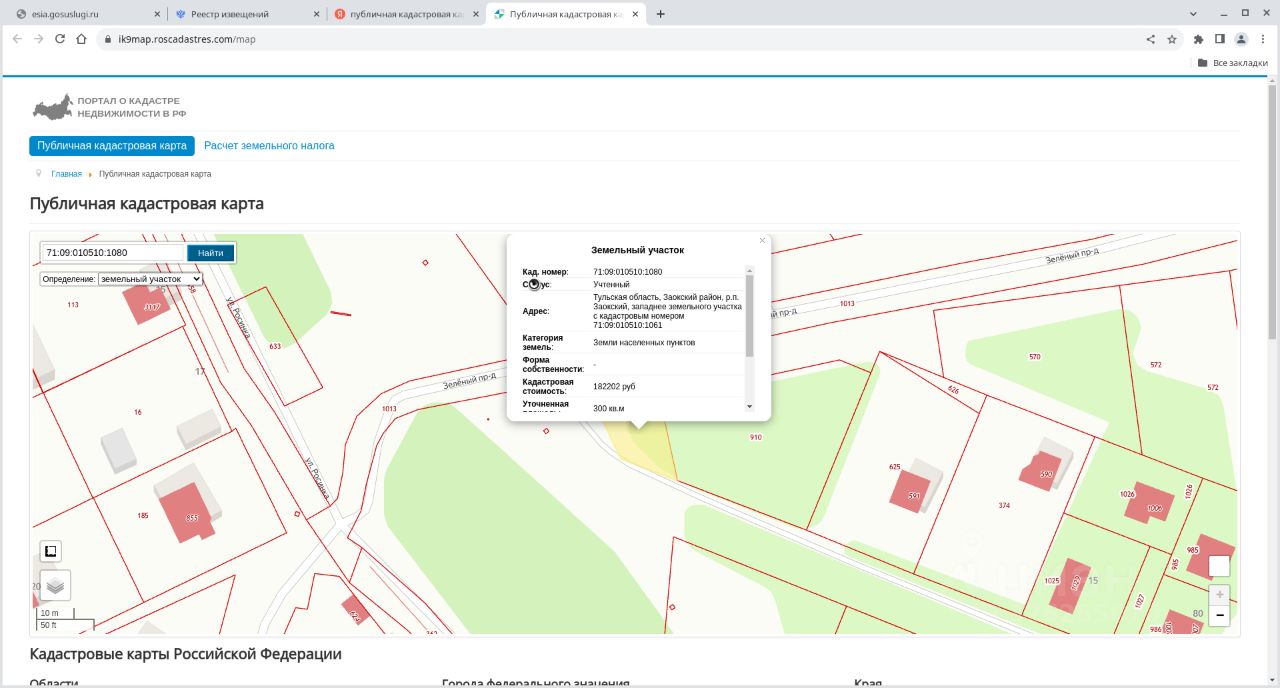
Task: Click parcel 633 on the map
Action: pyautogui.click(x=275, y=346)
